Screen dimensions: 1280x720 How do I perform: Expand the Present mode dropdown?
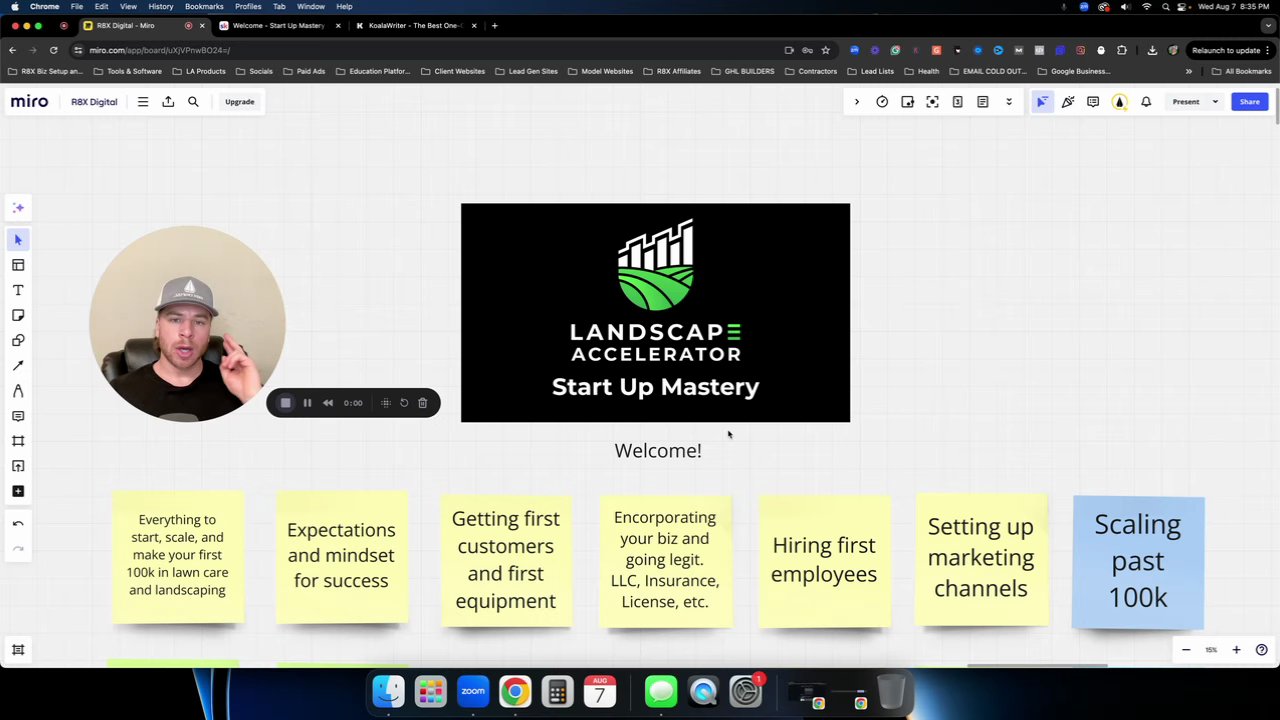(1213, 101)
